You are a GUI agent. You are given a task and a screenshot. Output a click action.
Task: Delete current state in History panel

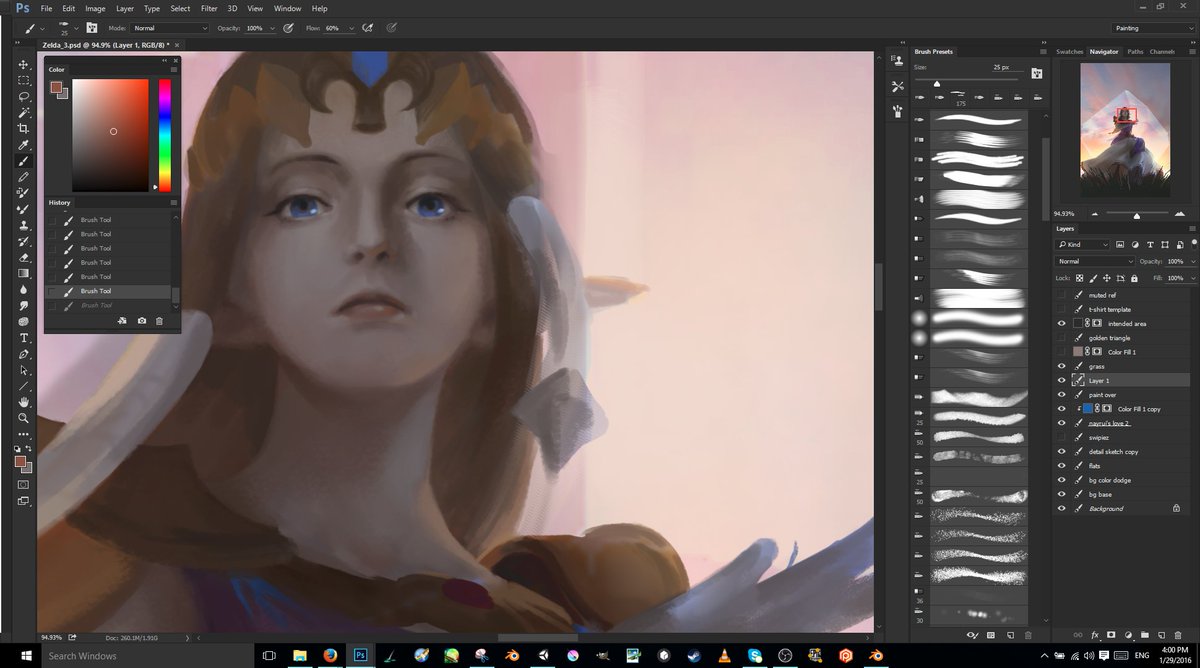coord(159,321)
